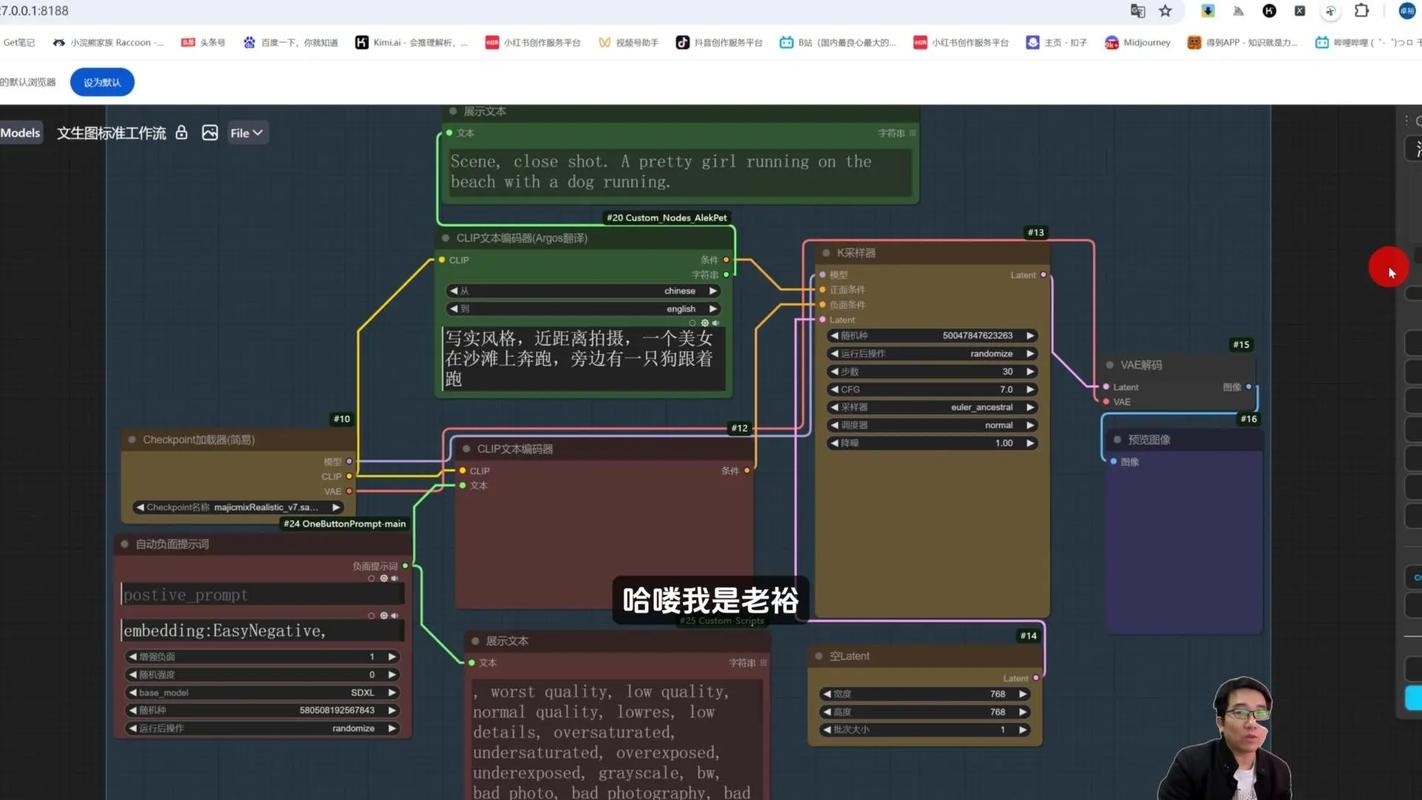Viewport: 1422px width, 800px height.
Task: Mute the speaker toggle above postive_prompt field
Action: (x=396, y=578)
